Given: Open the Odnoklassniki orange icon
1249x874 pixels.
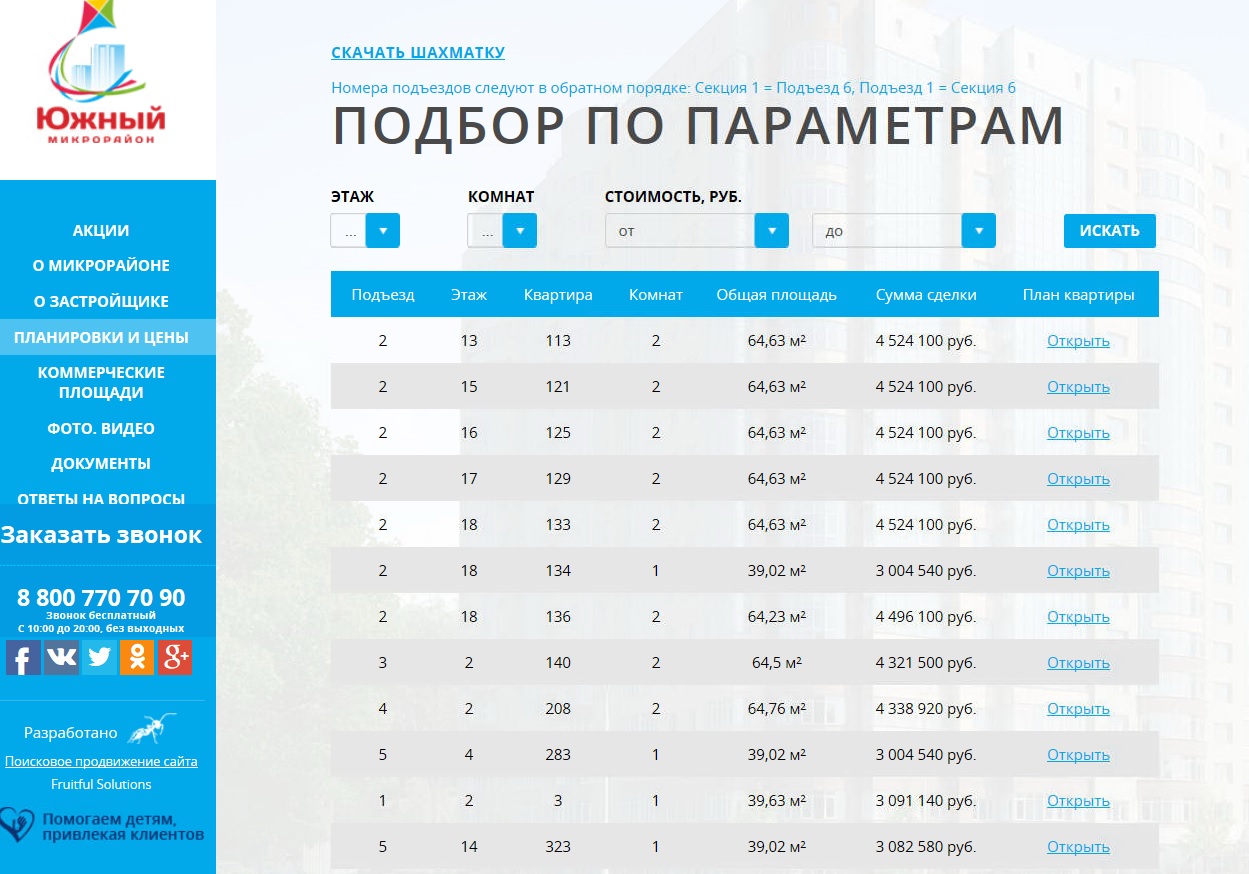Looking at the screenshot, I should 137,657.
